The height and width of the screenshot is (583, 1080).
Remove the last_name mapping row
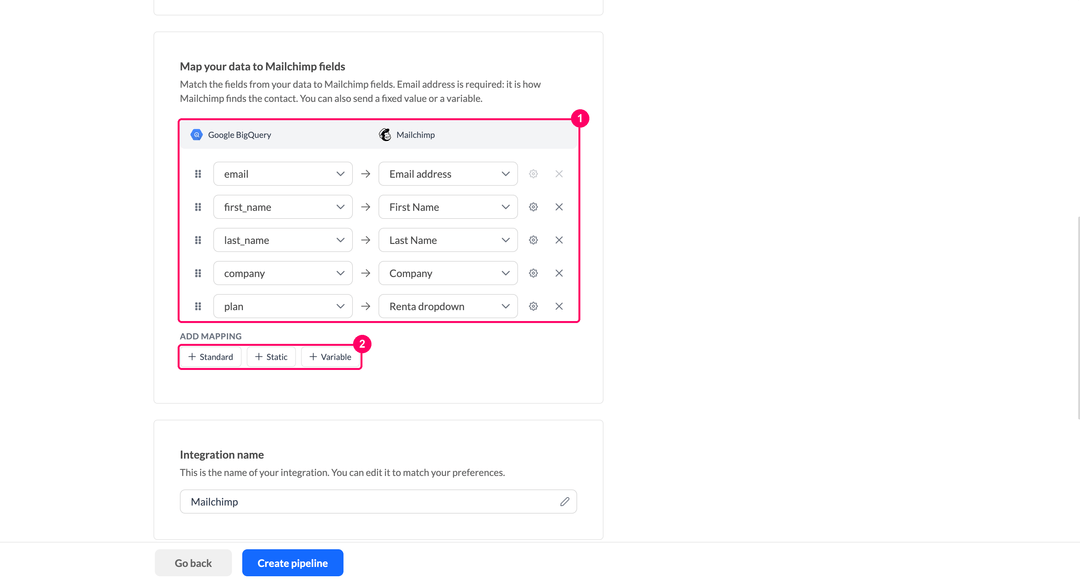(559, 240)
